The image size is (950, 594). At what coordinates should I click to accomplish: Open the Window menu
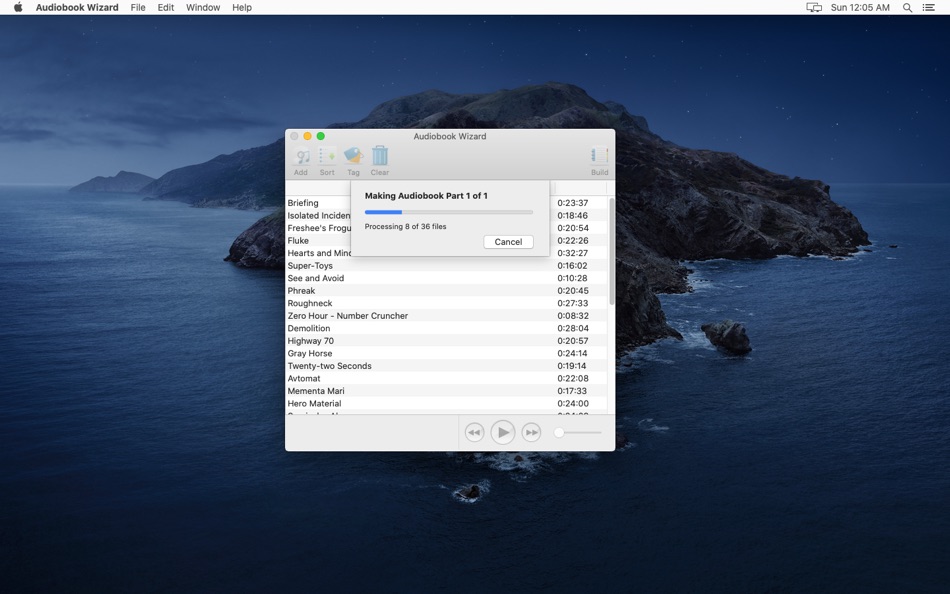click(x=203, y=7)
